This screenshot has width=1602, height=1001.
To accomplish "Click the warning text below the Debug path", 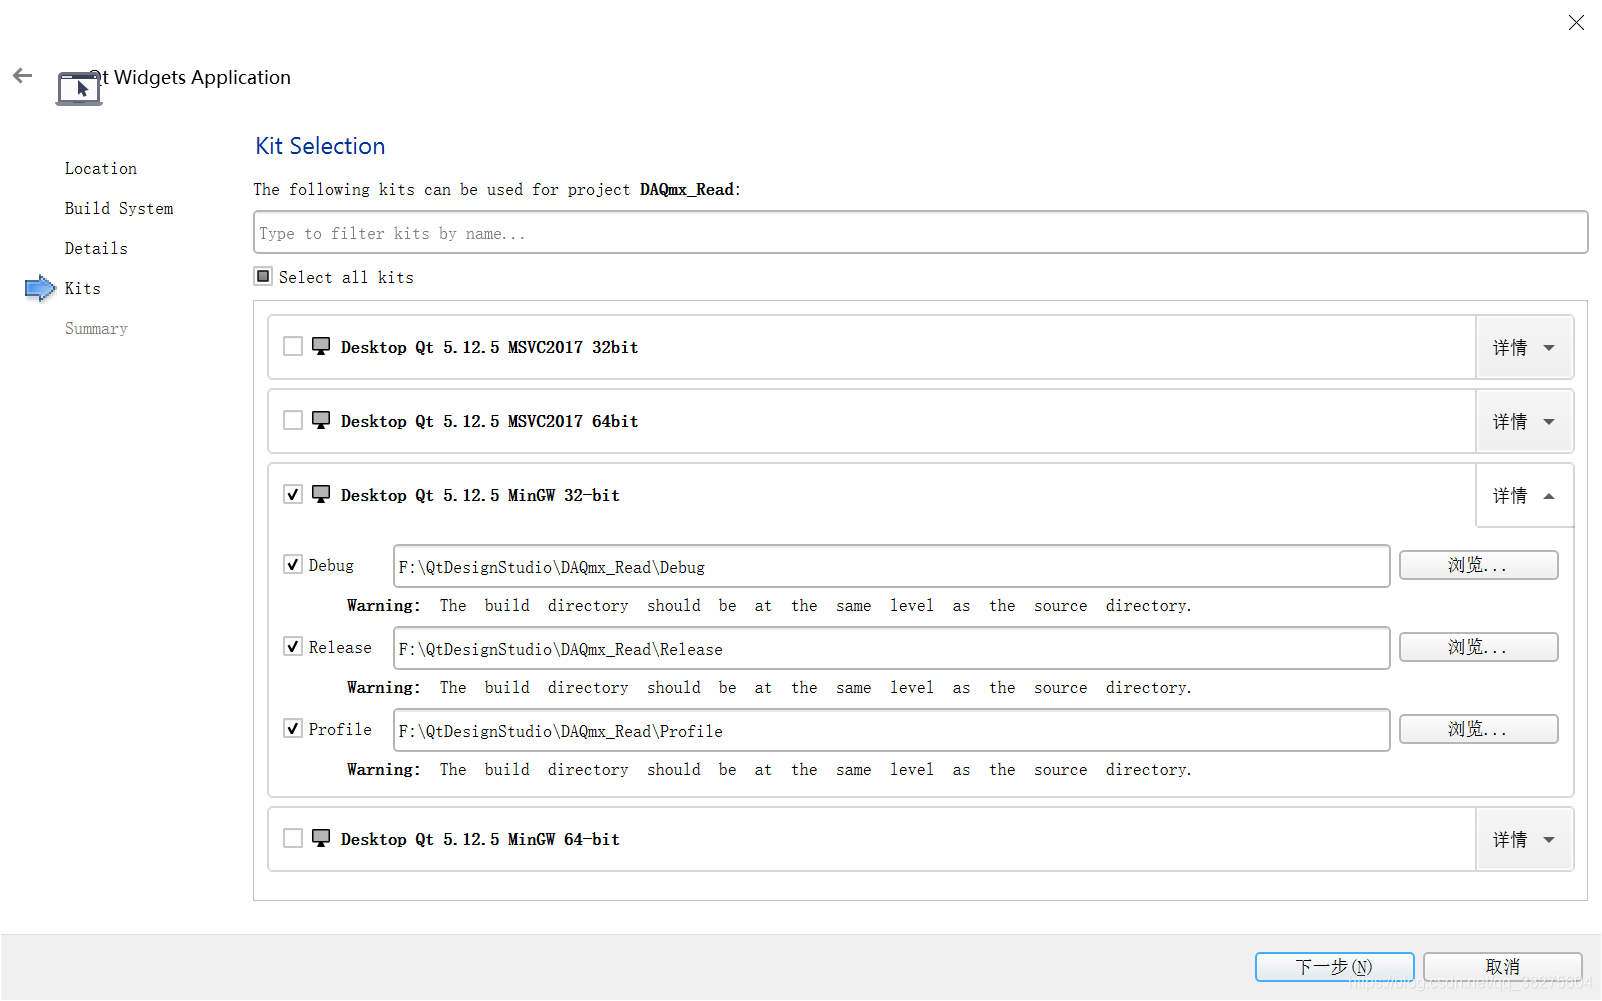I will click(769, 605).
